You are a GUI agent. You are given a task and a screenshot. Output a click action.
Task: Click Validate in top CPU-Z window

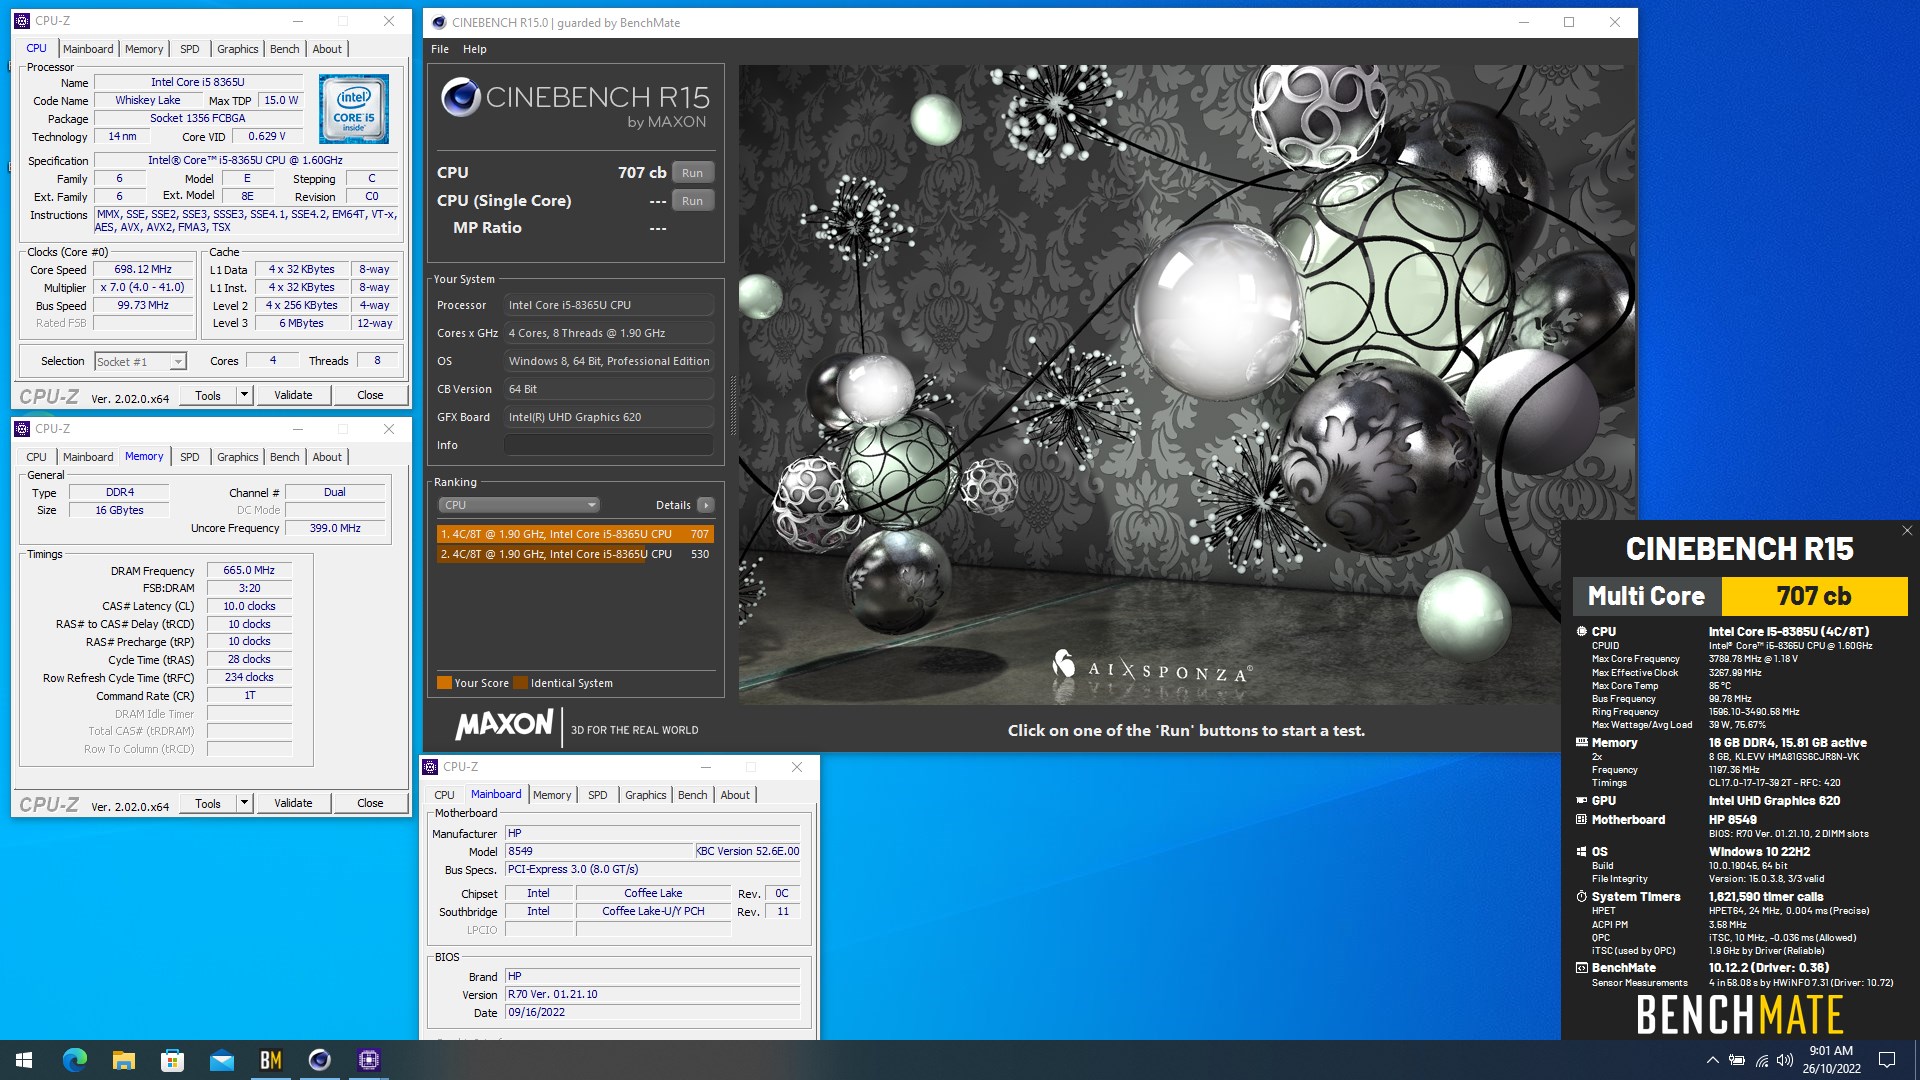(x=293, y=395)
